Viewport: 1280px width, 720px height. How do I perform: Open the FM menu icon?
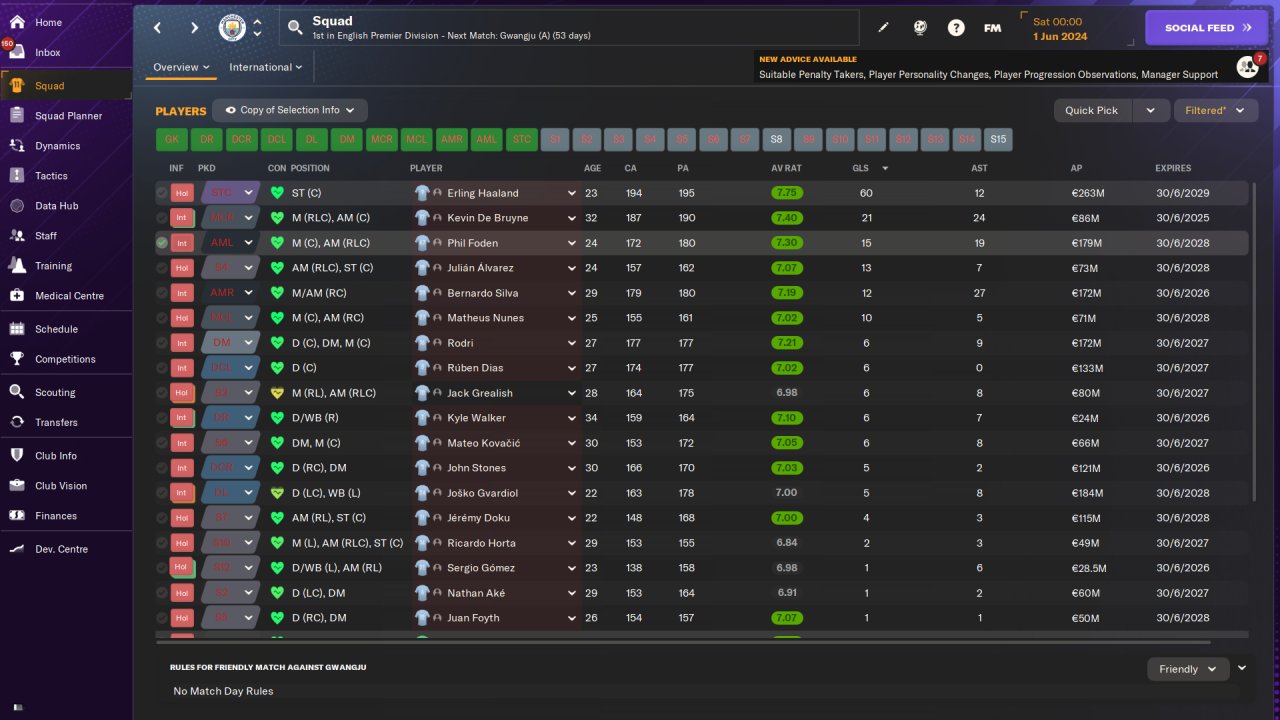pyautogui.click(x=992, y=28)
